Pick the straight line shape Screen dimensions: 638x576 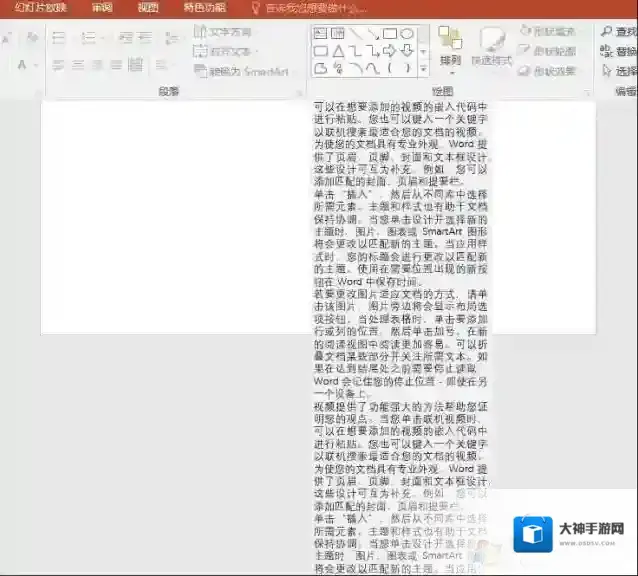[x=356, y=33]
